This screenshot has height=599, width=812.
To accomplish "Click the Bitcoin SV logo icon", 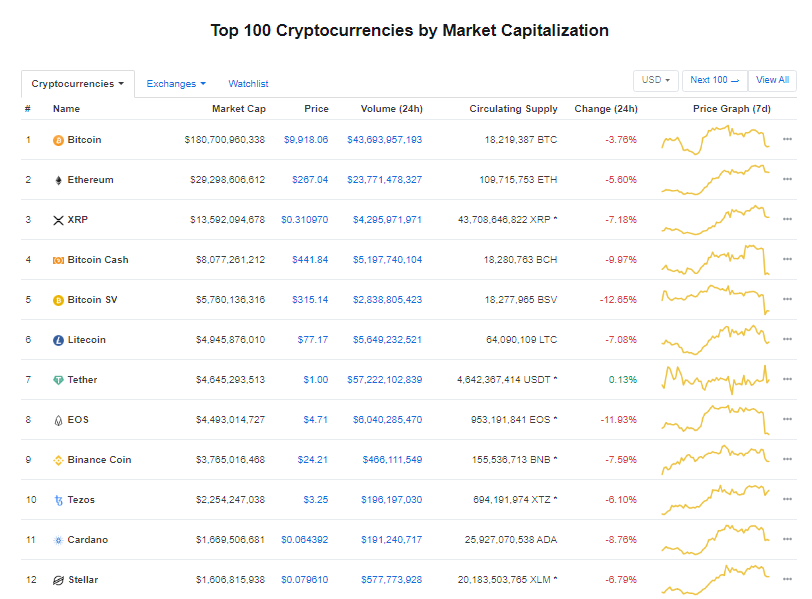I will click(x=59, y=300).
